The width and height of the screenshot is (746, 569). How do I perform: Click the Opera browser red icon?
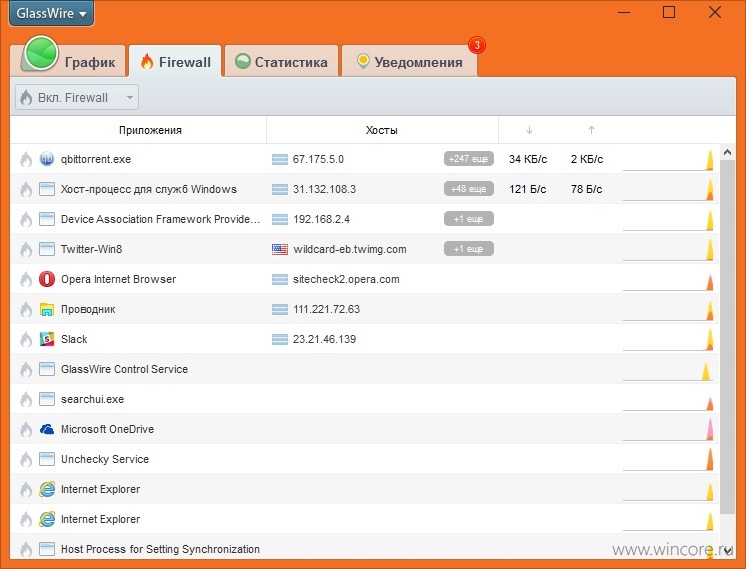pos(47,279)
